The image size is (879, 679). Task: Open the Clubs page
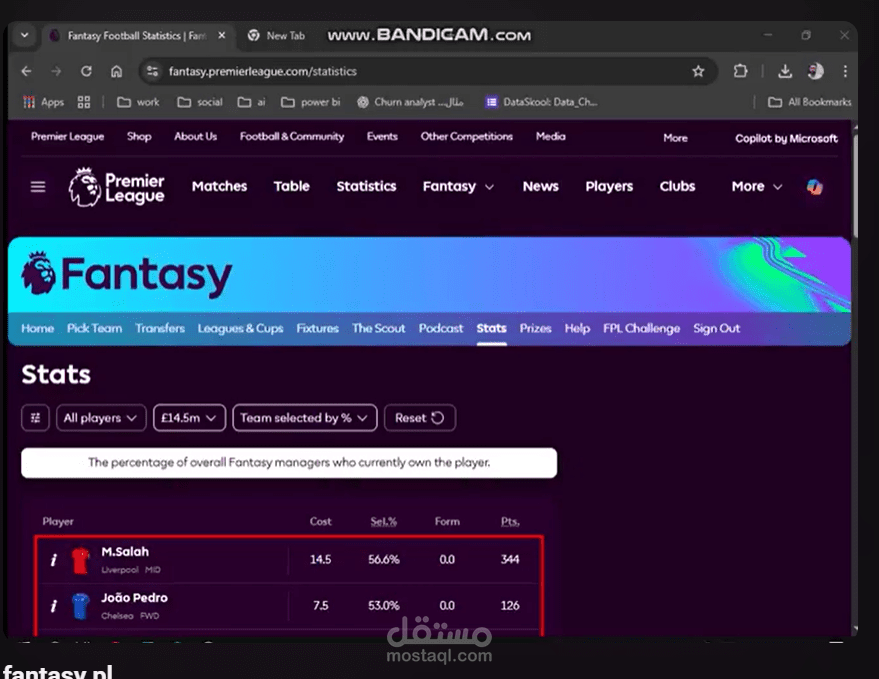677,186
